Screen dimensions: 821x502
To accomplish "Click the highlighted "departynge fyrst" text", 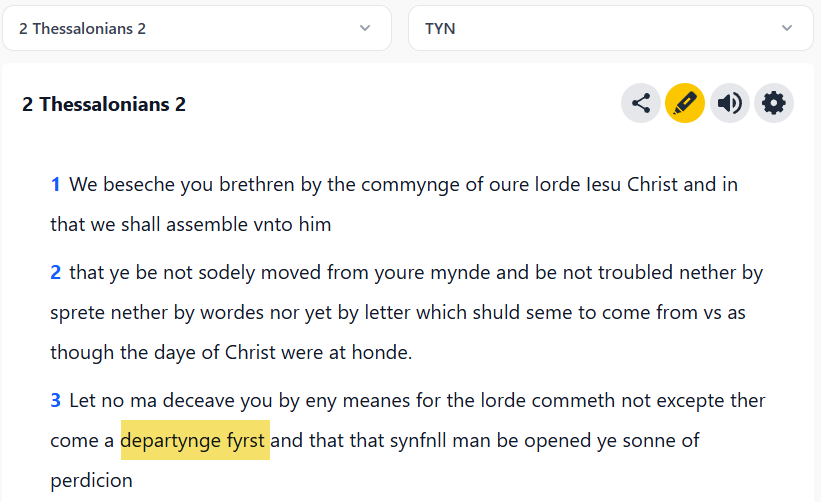I will tap(194, 441).
